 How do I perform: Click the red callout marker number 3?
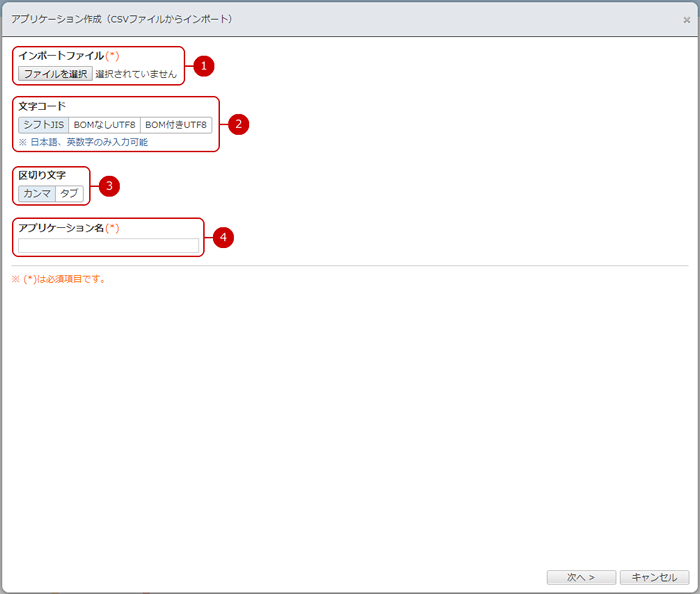[110, 185]
